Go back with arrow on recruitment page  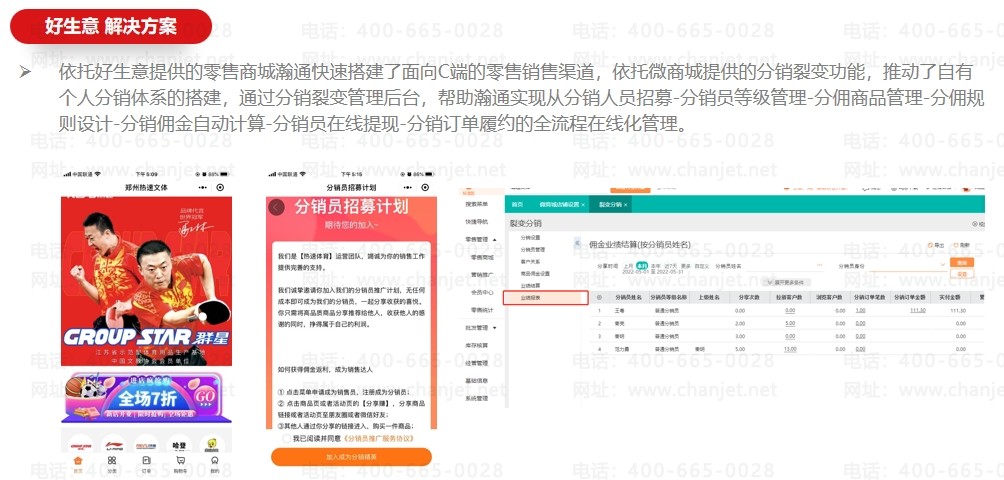[x=276, y=207]
